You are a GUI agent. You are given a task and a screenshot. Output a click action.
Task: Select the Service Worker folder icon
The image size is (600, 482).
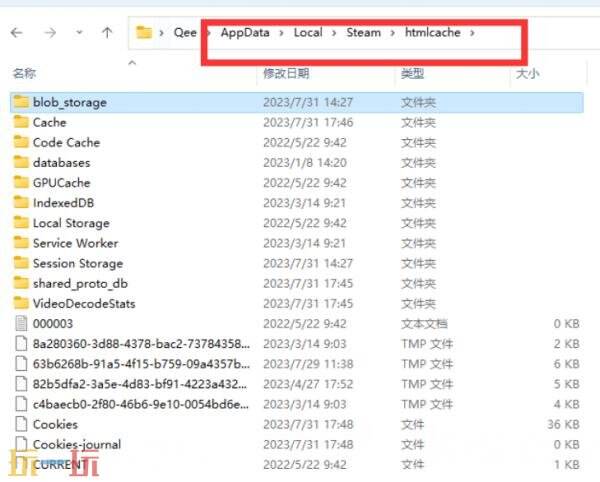pos(21,243)
